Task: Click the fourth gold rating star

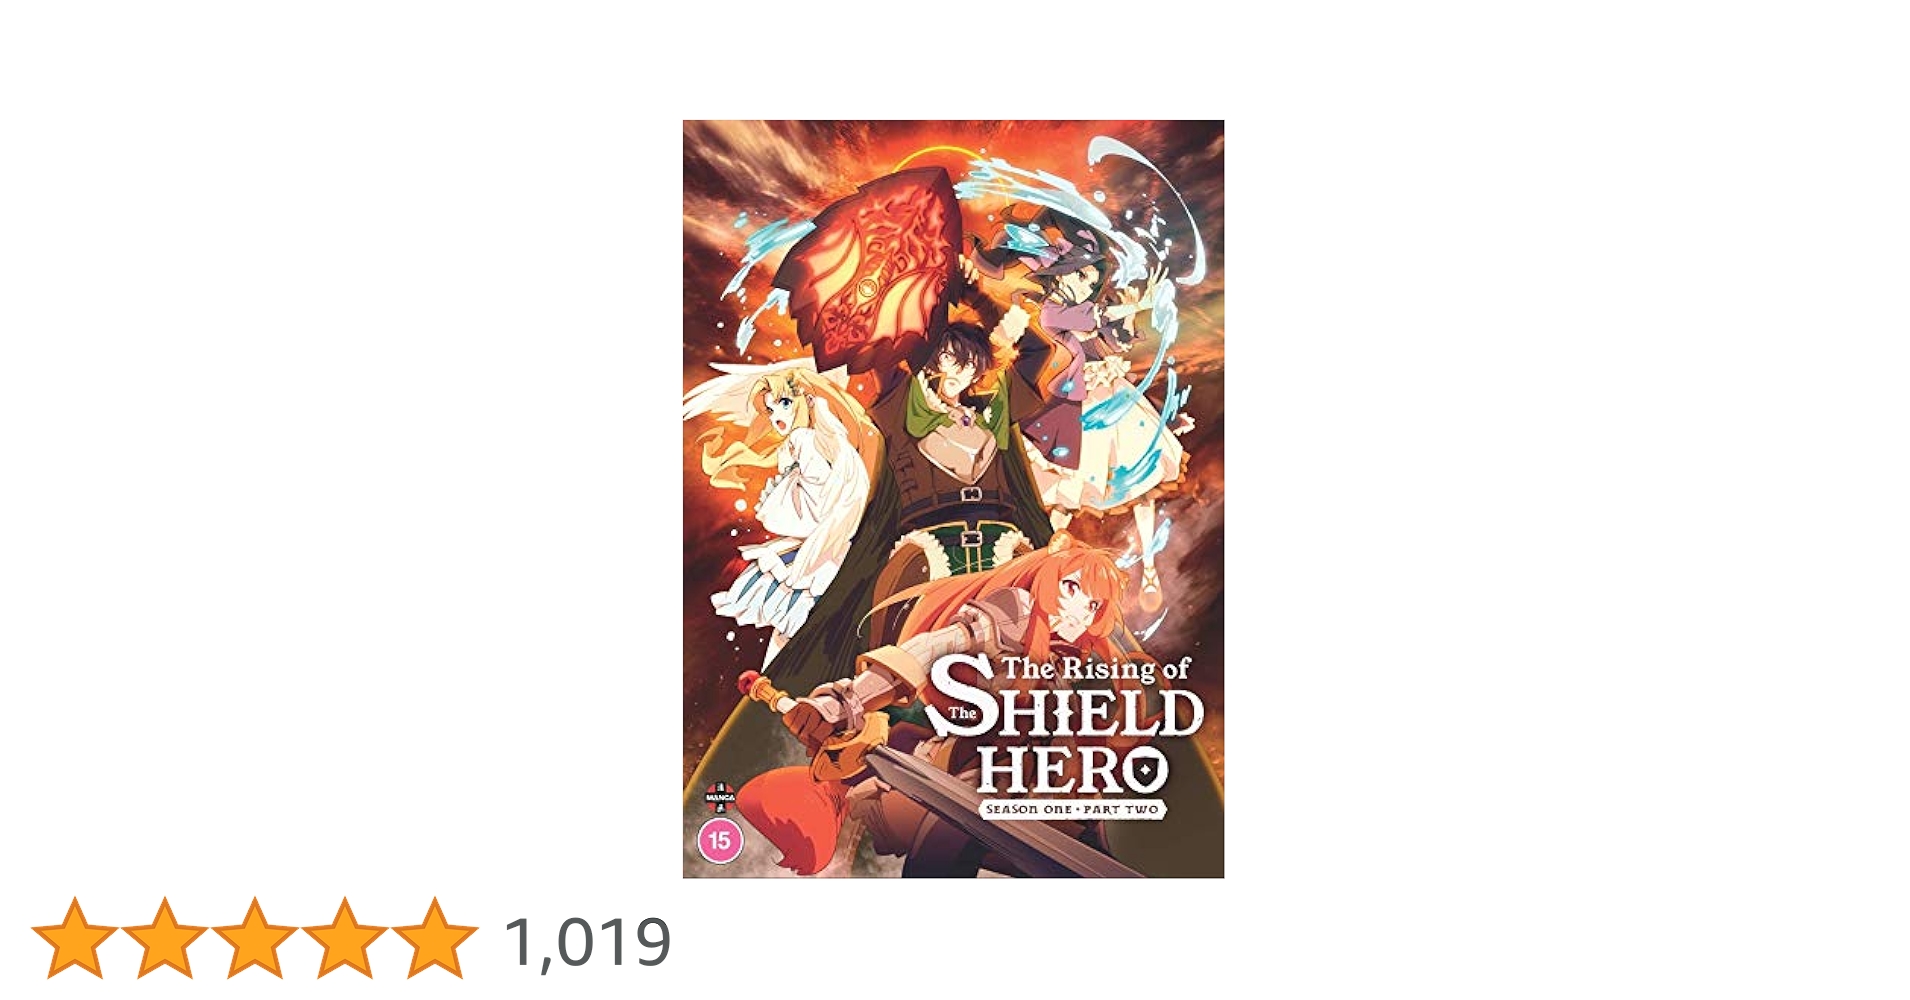Action: coord(345,938)
